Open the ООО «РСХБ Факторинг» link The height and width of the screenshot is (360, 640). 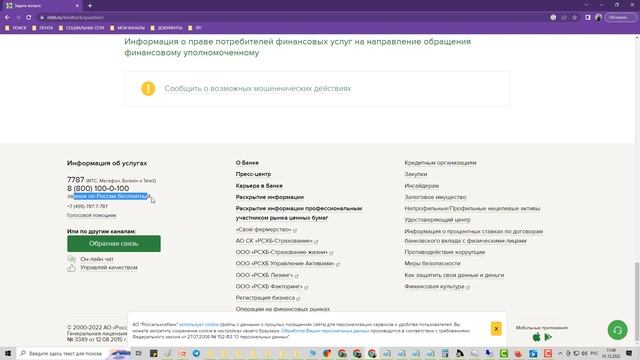pyautogui.click(x=272, y=287)
